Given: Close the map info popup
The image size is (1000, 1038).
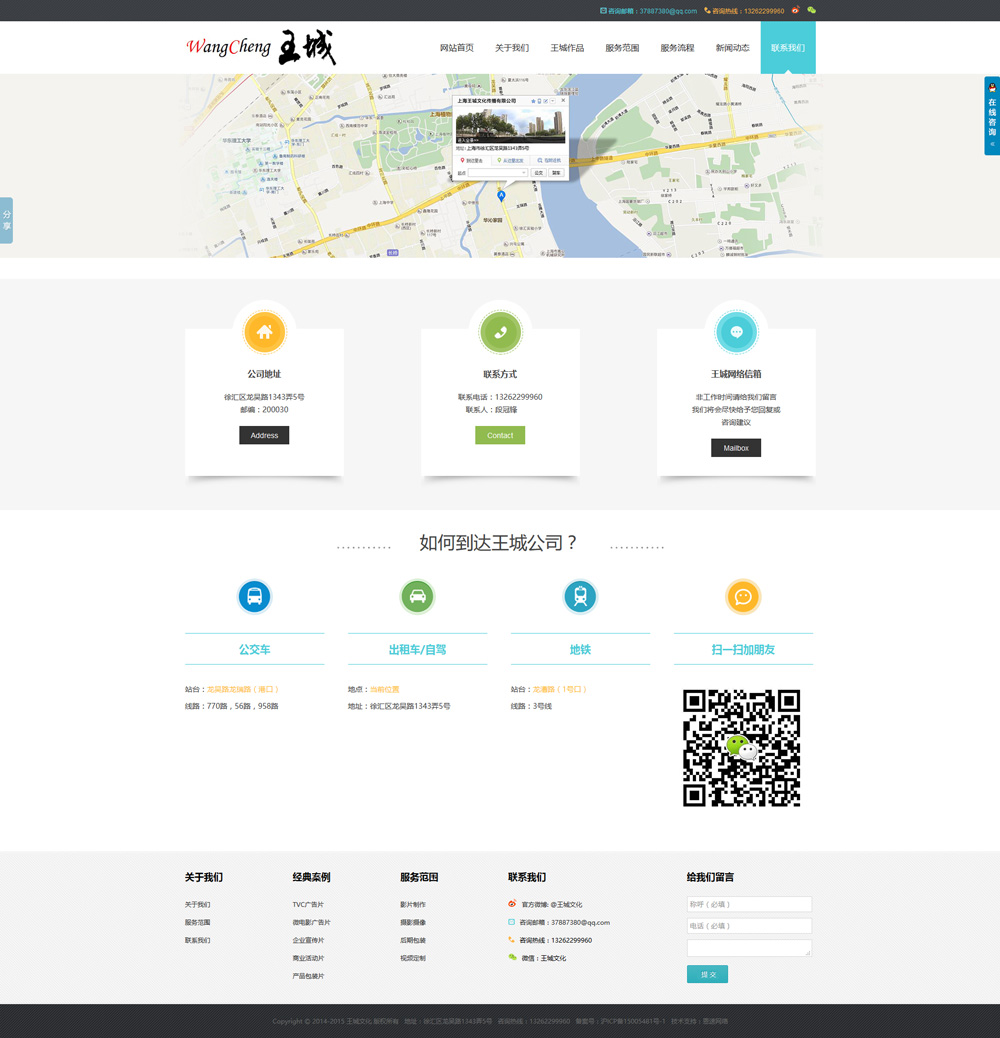Looking at the screenshot, I should point(563,101).
